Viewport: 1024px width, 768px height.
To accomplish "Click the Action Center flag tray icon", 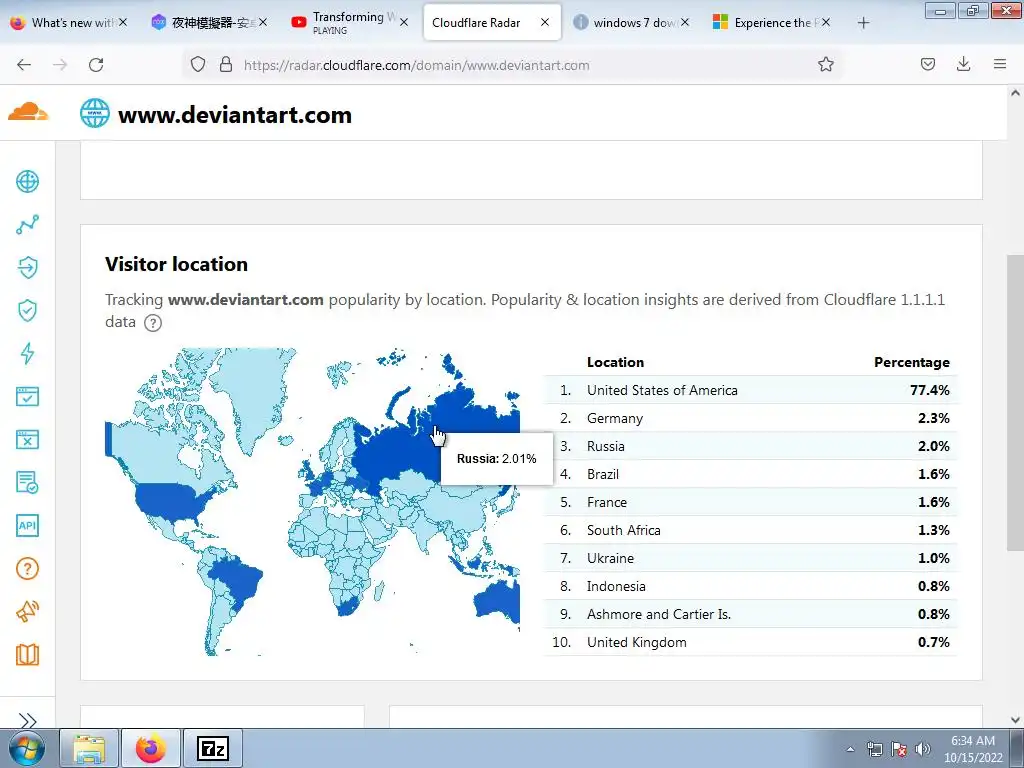I will [x=899, y=749].
